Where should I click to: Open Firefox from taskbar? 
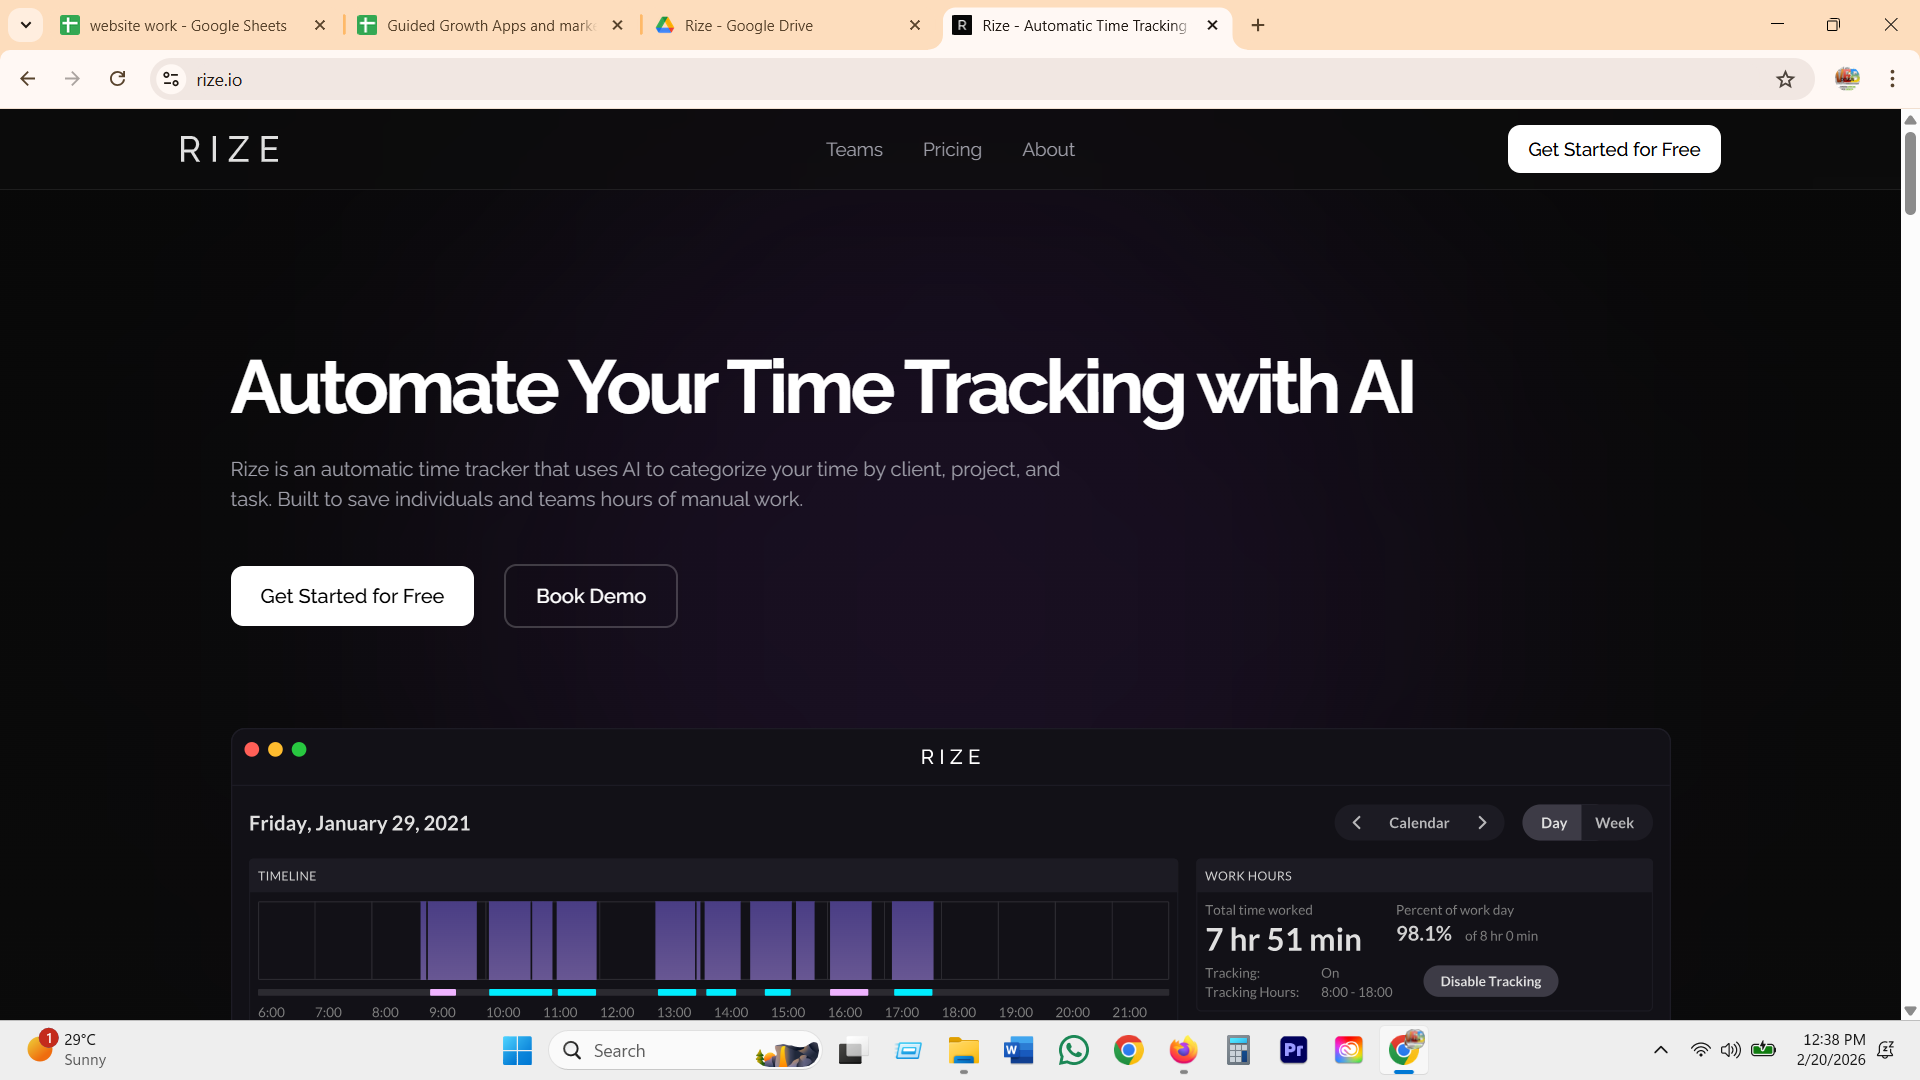pyautogui.click(x=1183, y=1051)
